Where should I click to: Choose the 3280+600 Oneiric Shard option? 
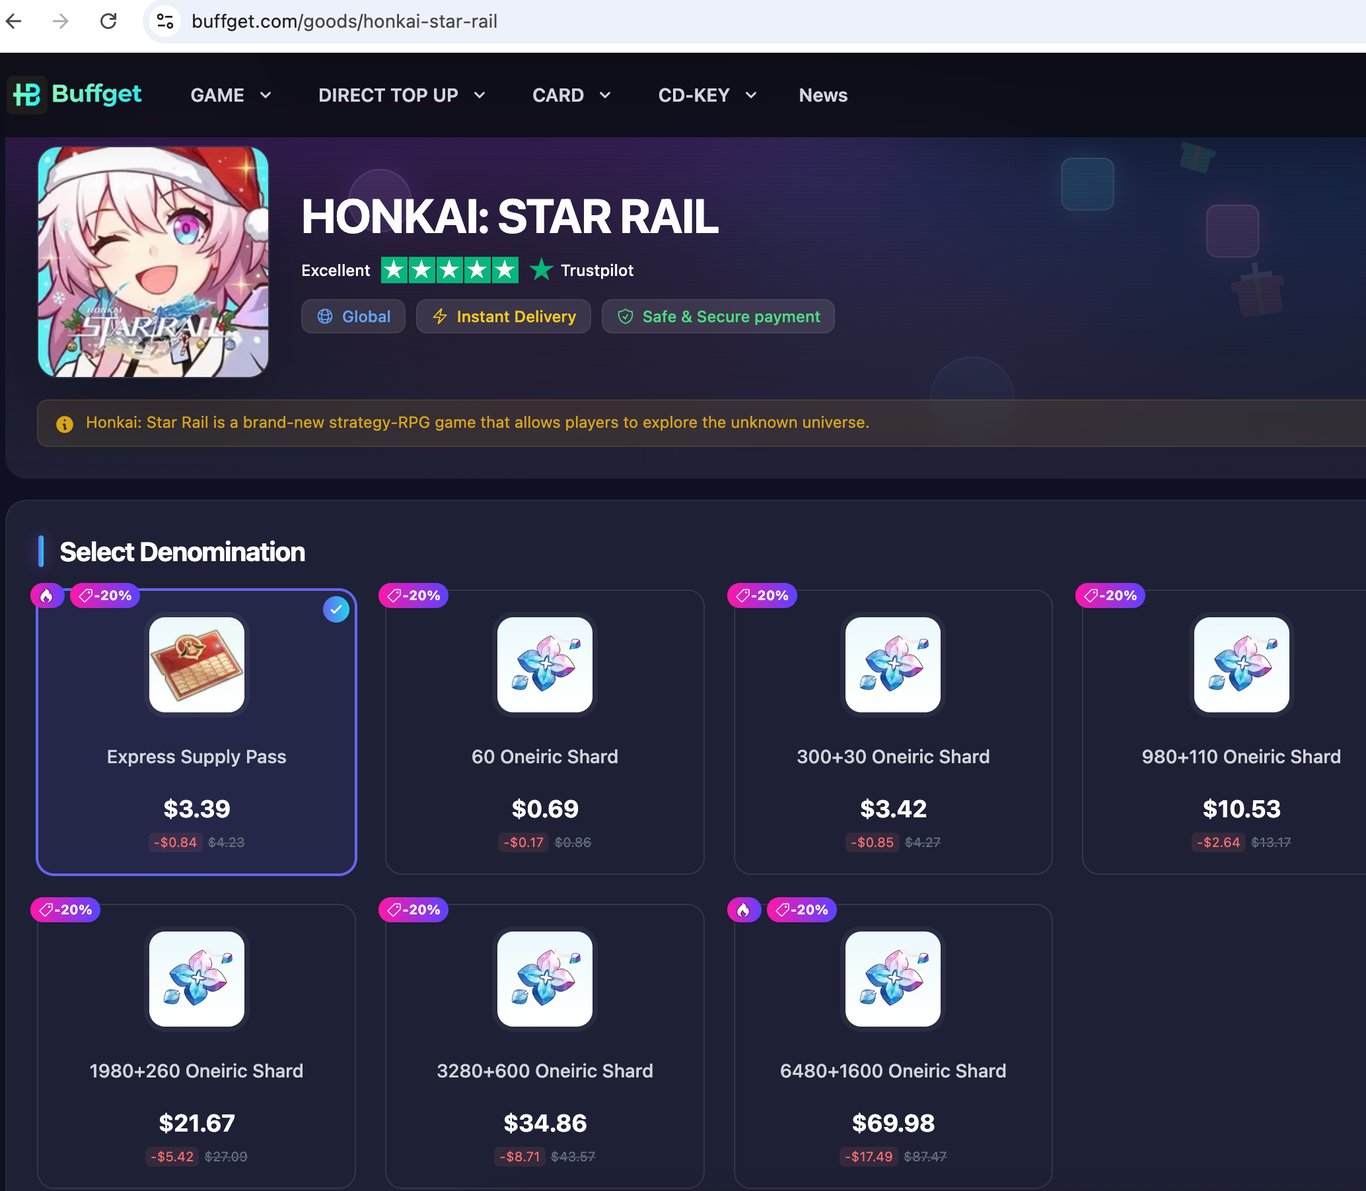tap(545, 1046)
